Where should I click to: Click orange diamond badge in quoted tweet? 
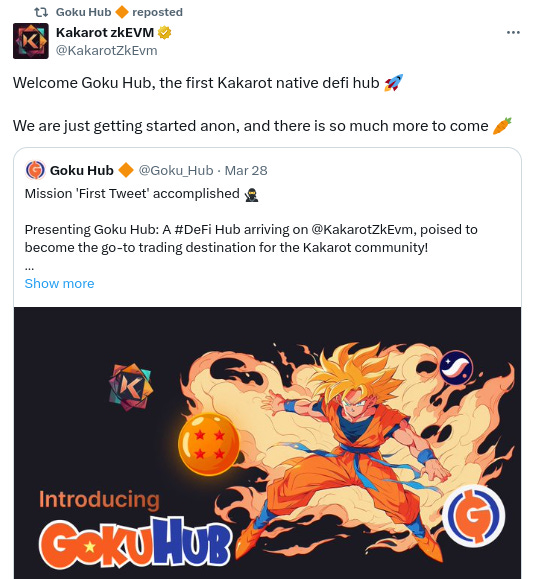126,170
